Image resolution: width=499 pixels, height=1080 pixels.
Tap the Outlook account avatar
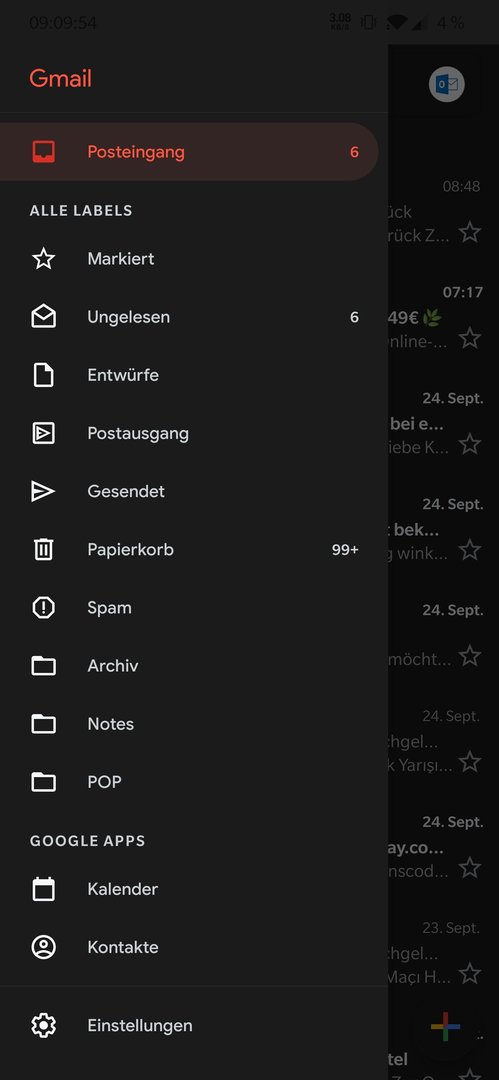point(447,85)
